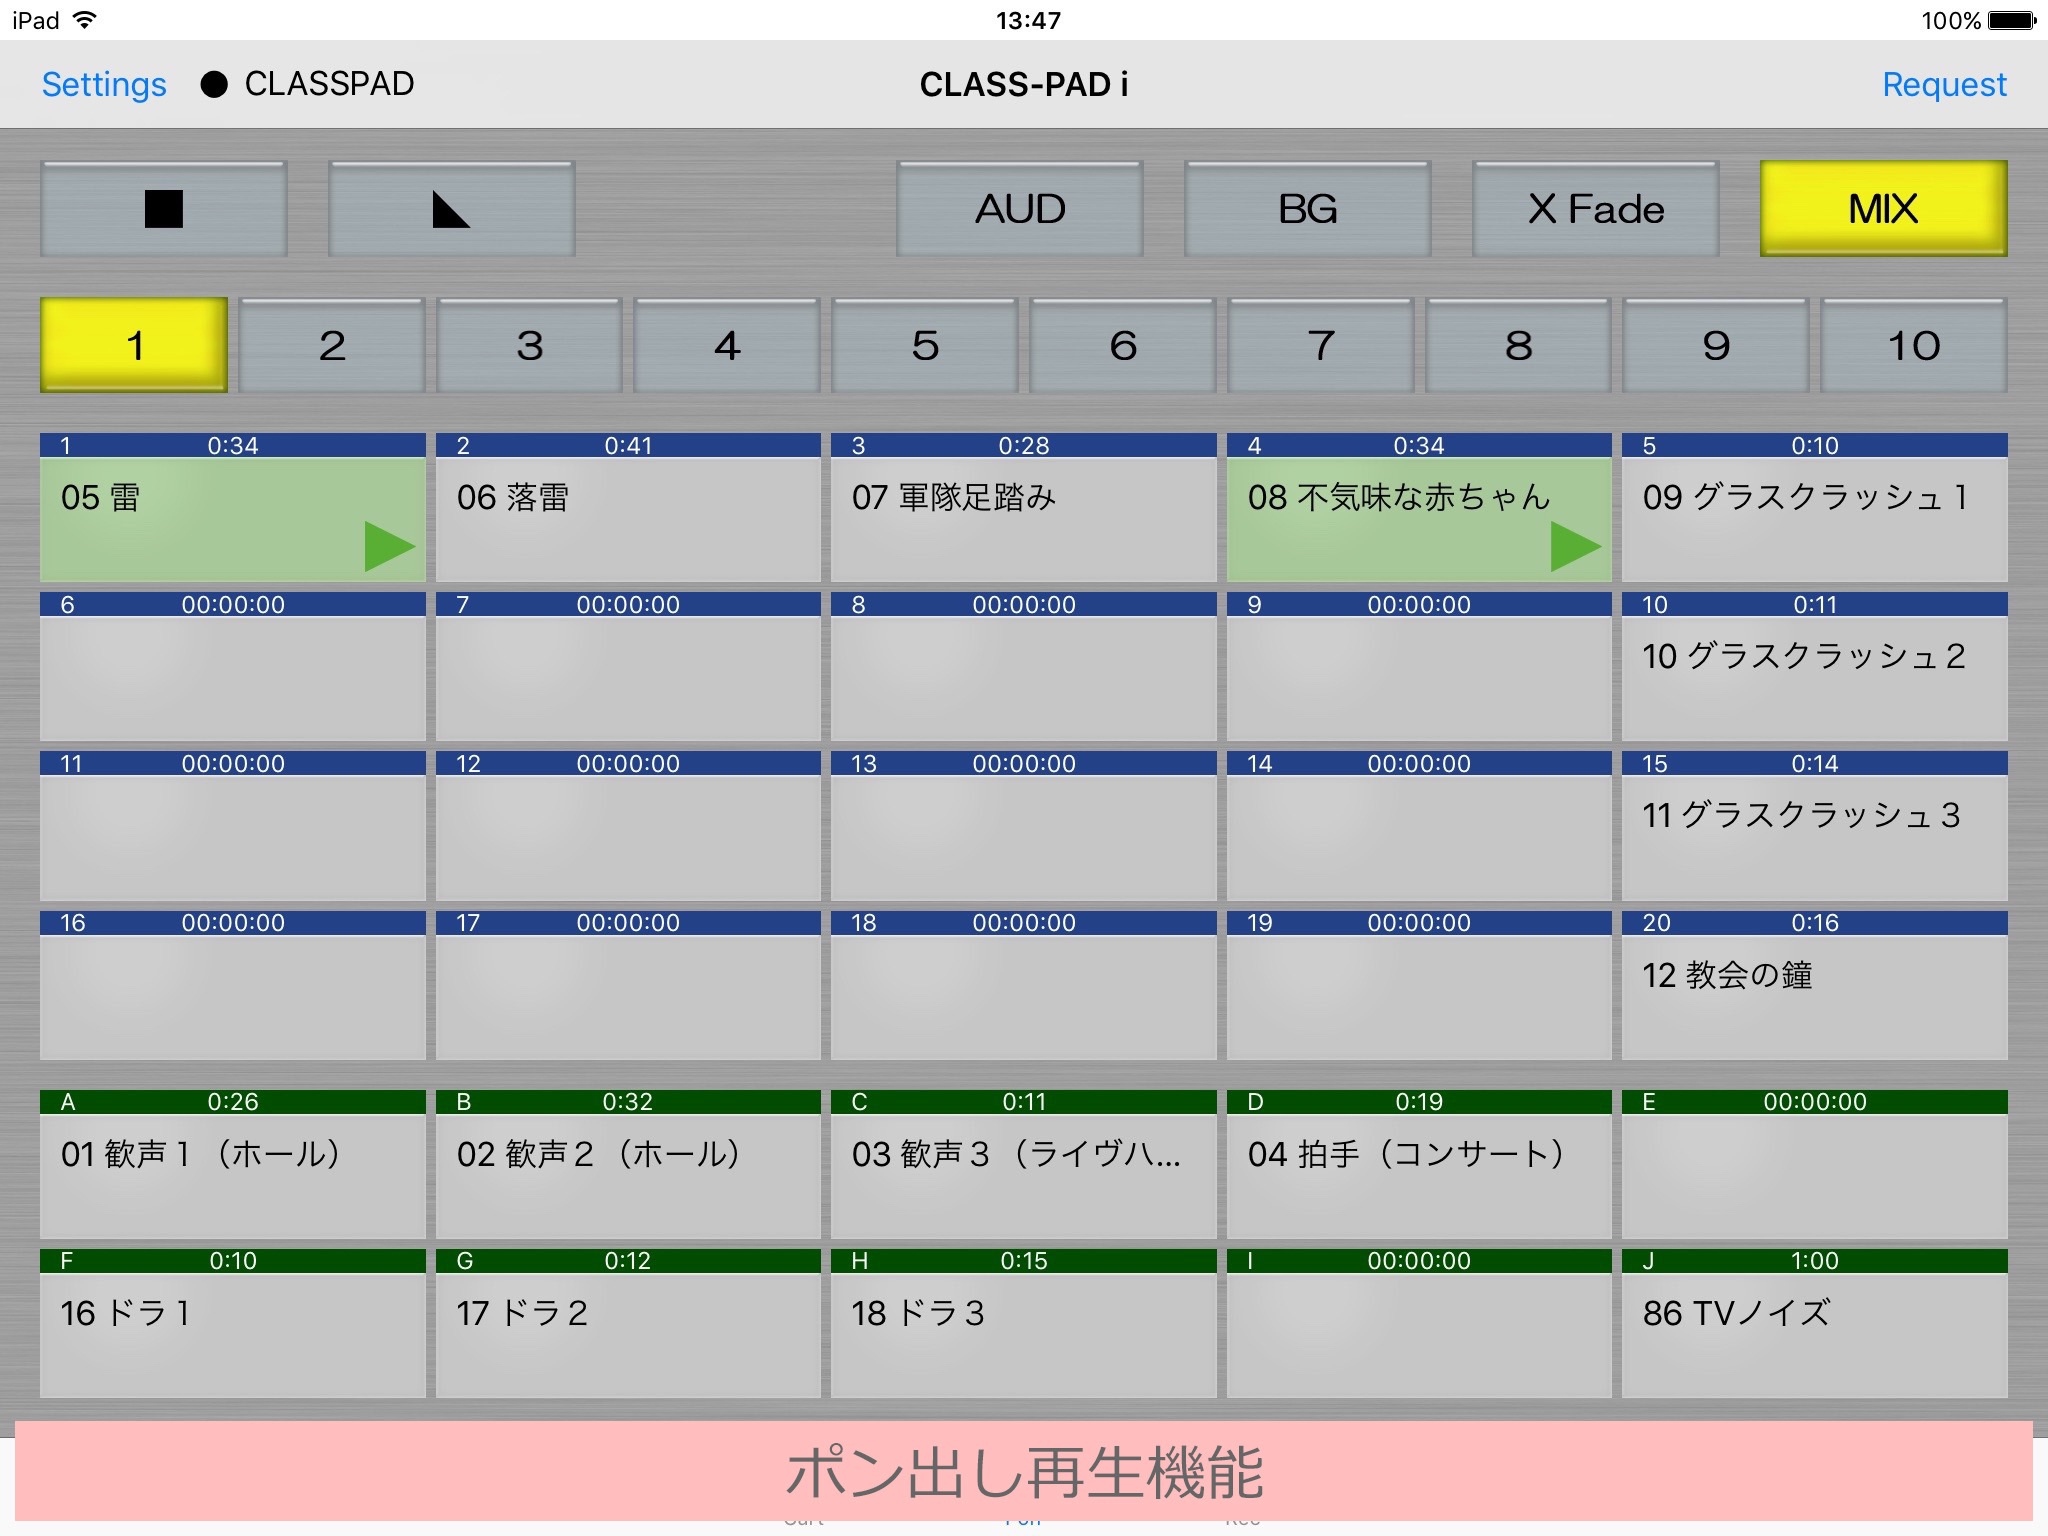Play pad B 02 歓声 2 (ホール)
2048x1536 pixels.
[x=628, y=1164]
